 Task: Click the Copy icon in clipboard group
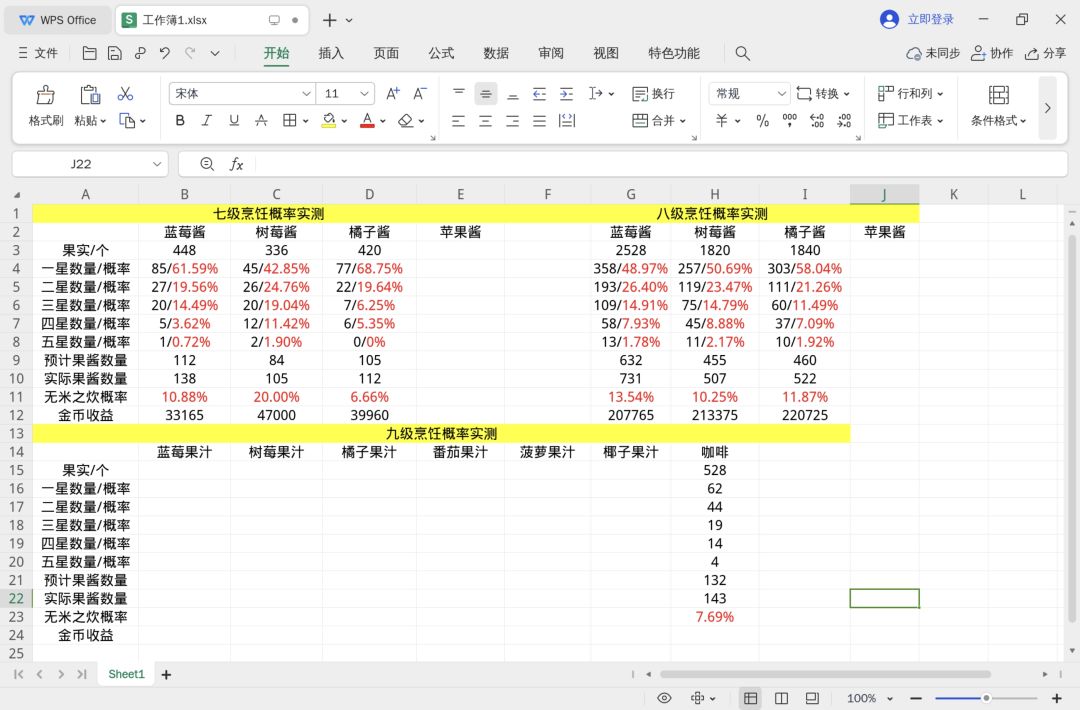pos(127,121)
